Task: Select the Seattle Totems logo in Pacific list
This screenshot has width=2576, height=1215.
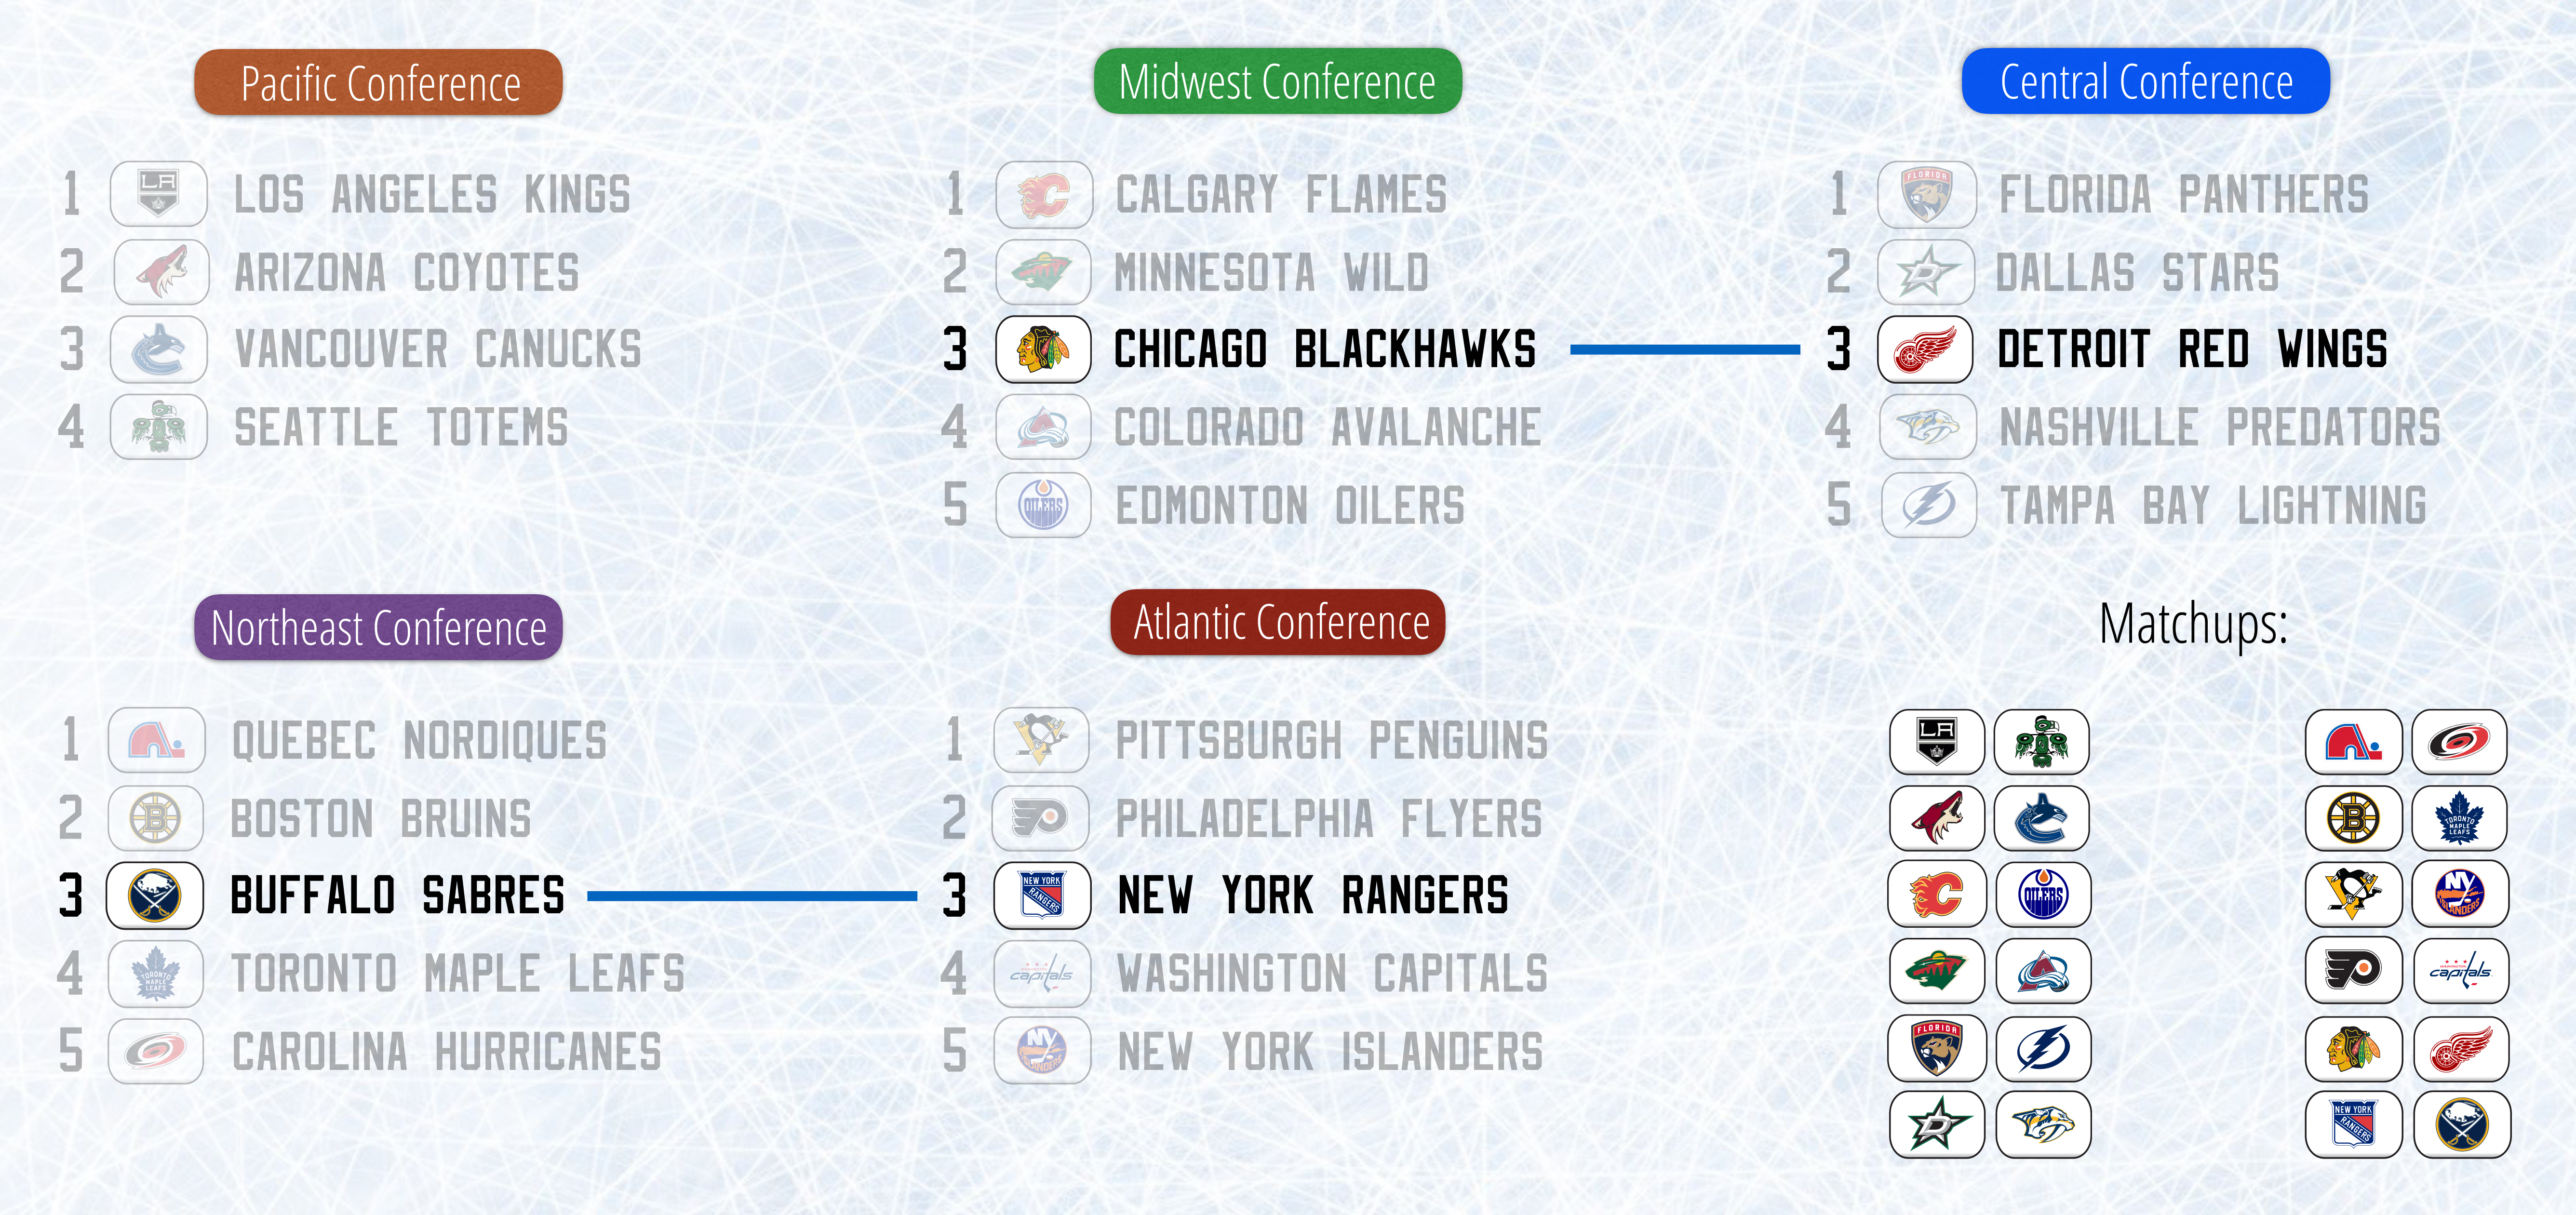Action: coord(158,427)
